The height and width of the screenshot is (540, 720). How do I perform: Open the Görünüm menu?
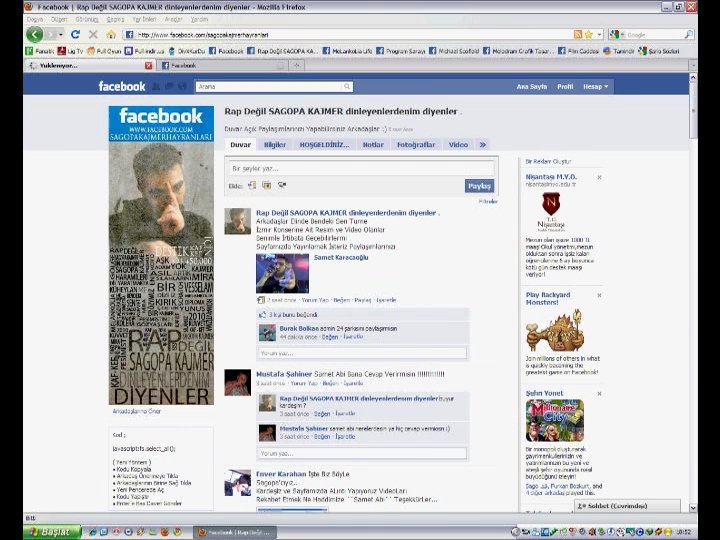87,19
